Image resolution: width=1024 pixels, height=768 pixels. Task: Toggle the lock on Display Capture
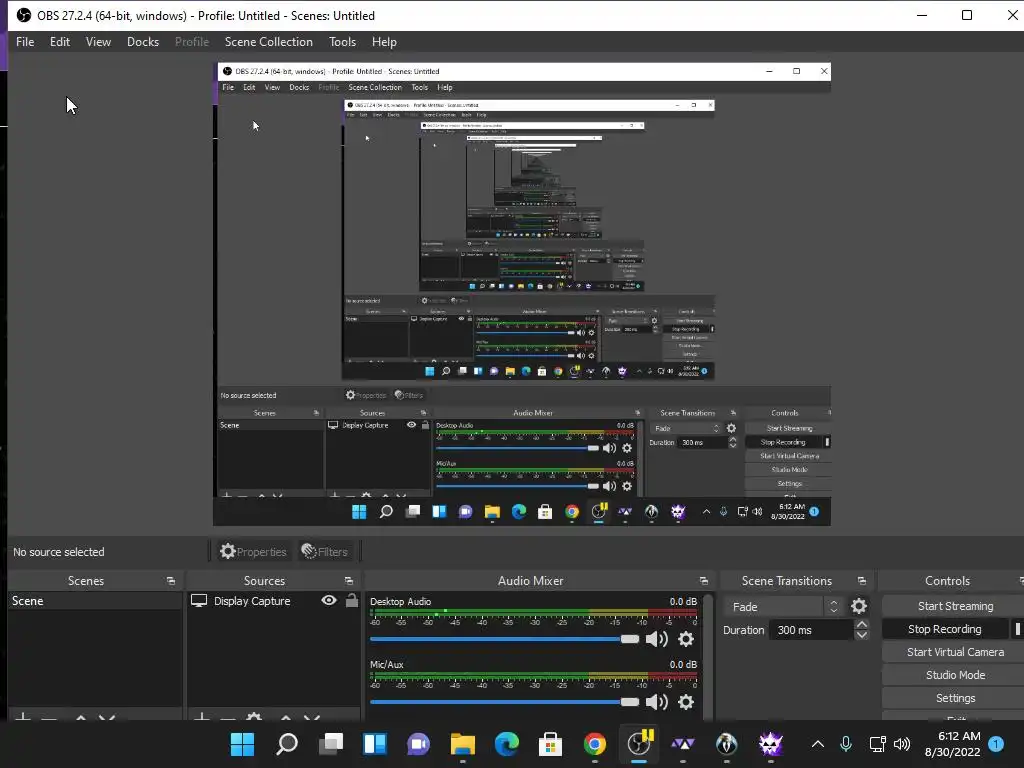coord(351,600)
